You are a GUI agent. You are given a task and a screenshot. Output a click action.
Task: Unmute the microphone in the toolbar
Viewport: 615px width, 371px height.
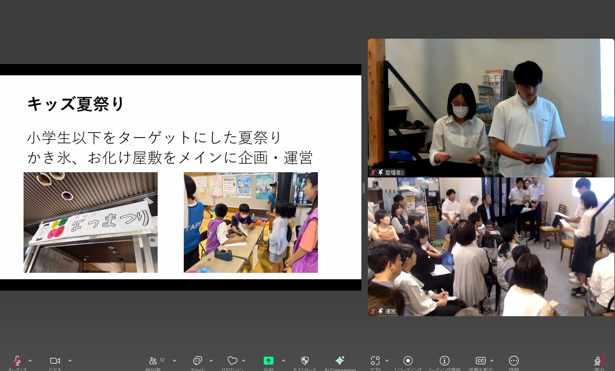(x=18, y=360)
